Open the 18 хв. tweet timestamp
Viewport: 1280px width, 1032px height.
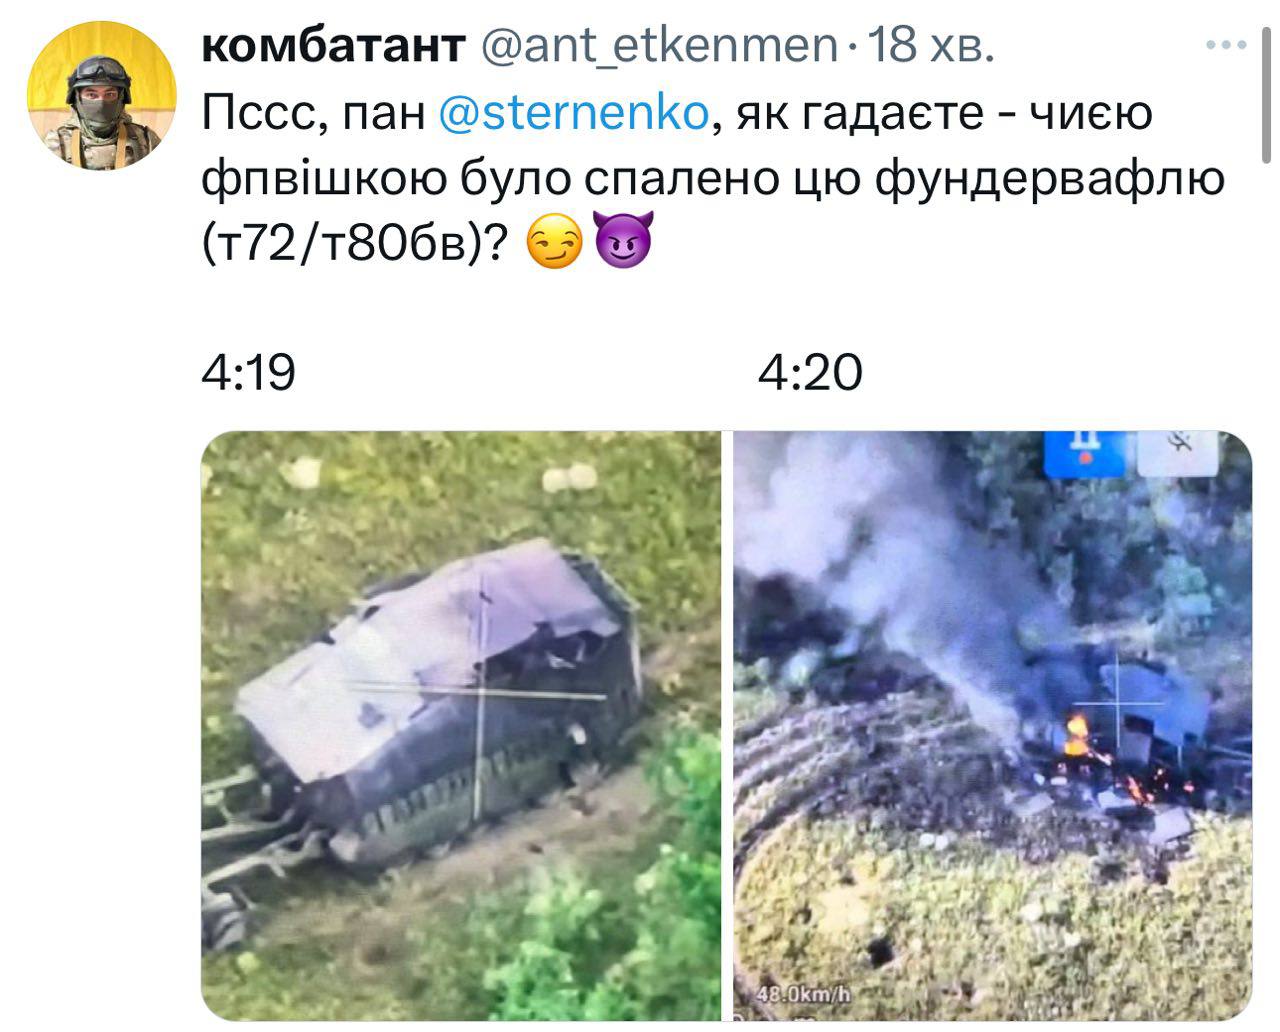tap(931, 45)
